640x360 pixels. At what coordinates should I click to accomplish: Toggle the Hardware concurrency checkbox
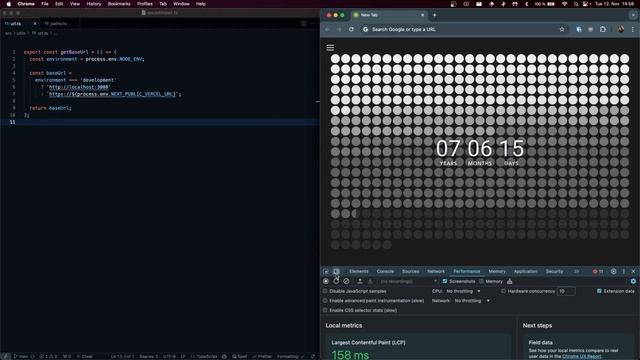click(503, 291)
